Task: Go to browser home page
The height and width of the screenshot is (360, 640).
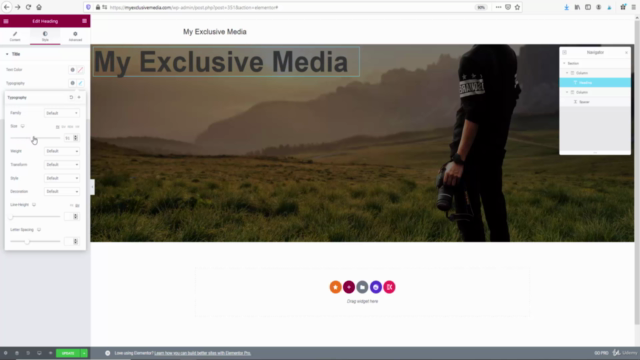Action: [39, 7]
